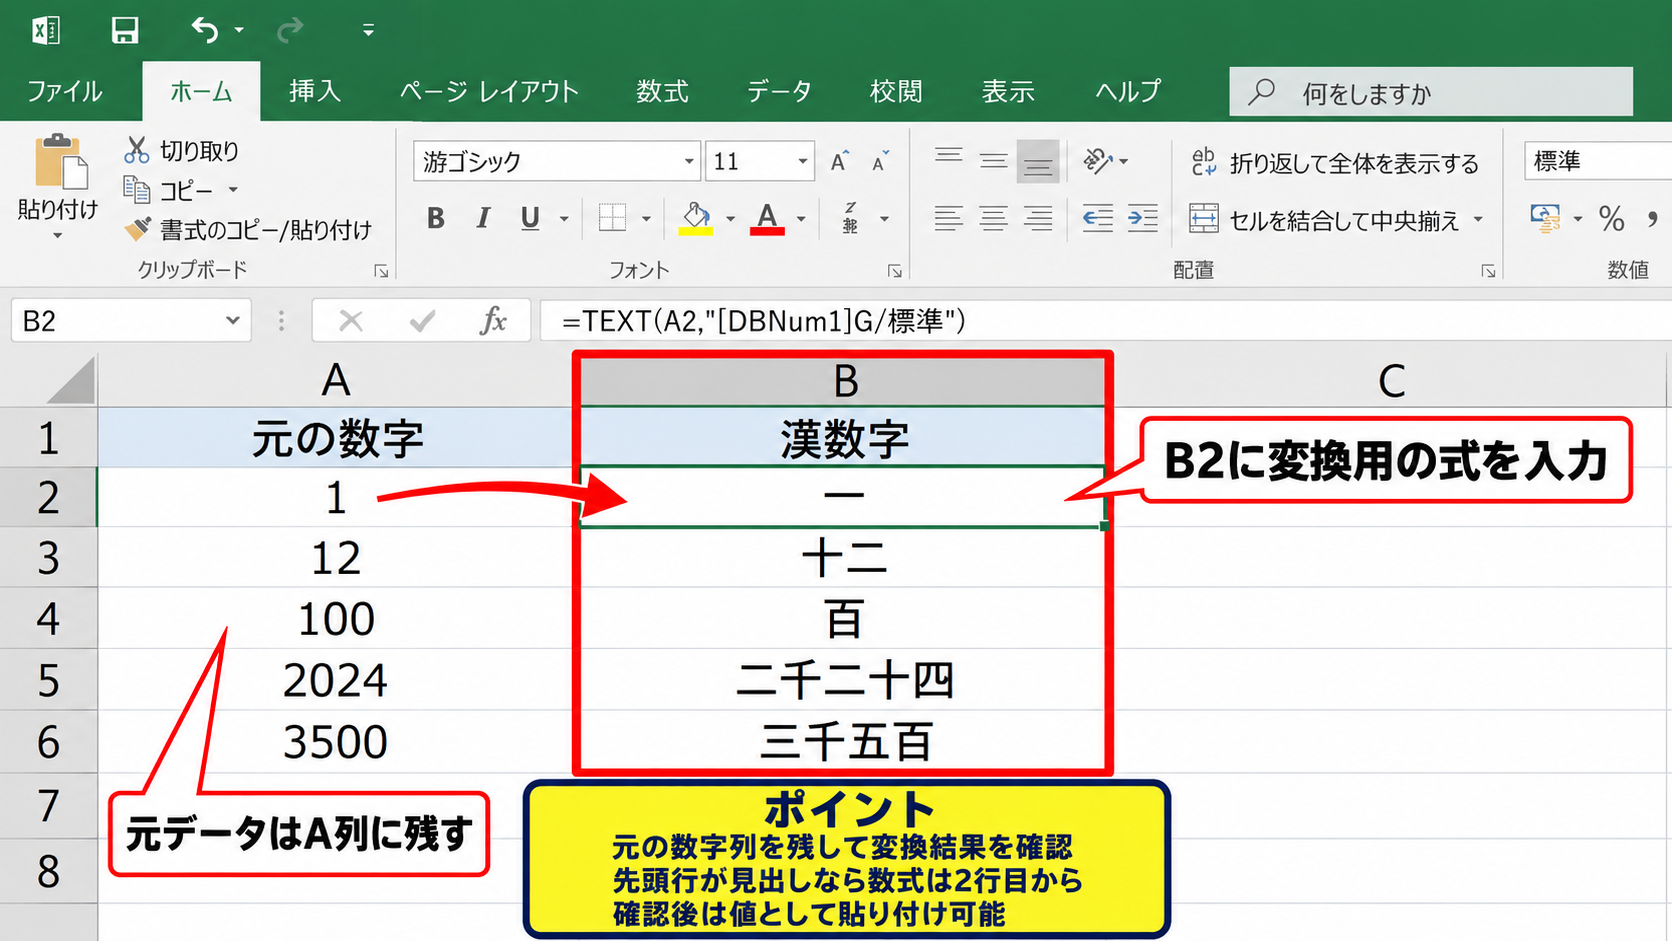The width and height of the screenshot is (1672, 941).
Task: Click the fx insert function icon
Action: pos(493,321)
